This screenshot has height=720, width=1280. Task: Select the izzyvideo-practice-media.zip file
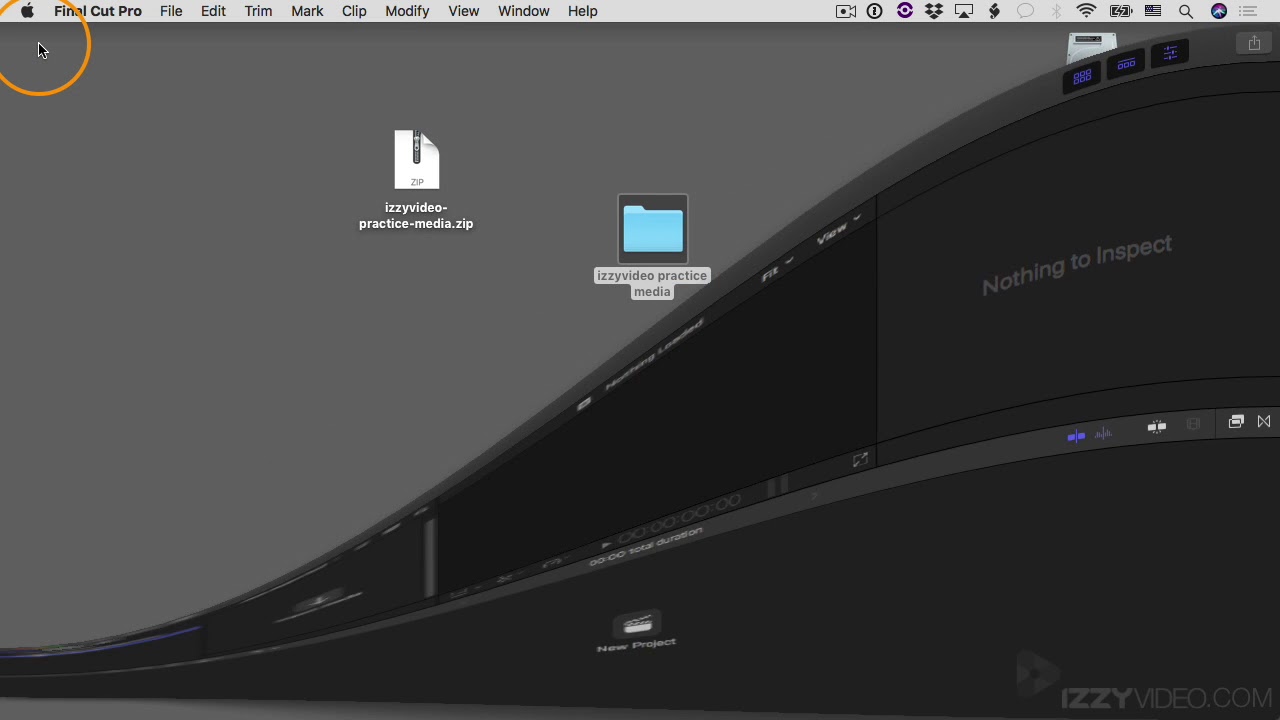tap(416, 160)
